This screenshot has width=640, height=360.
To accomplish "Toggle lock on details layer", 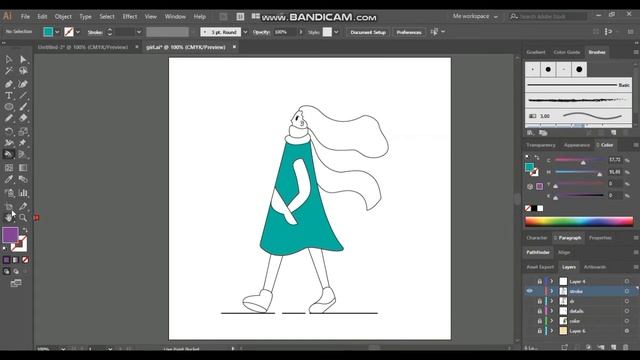I will pos(539,311).
